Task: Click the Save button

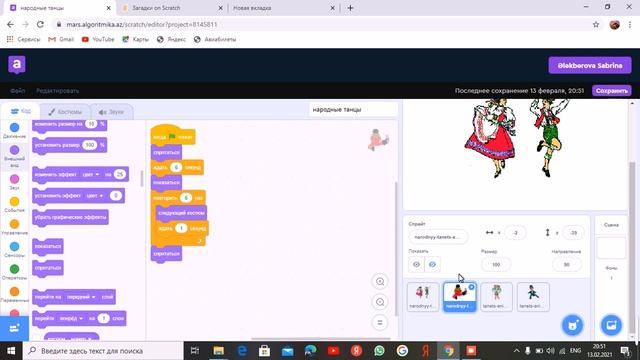Action: 611,91
